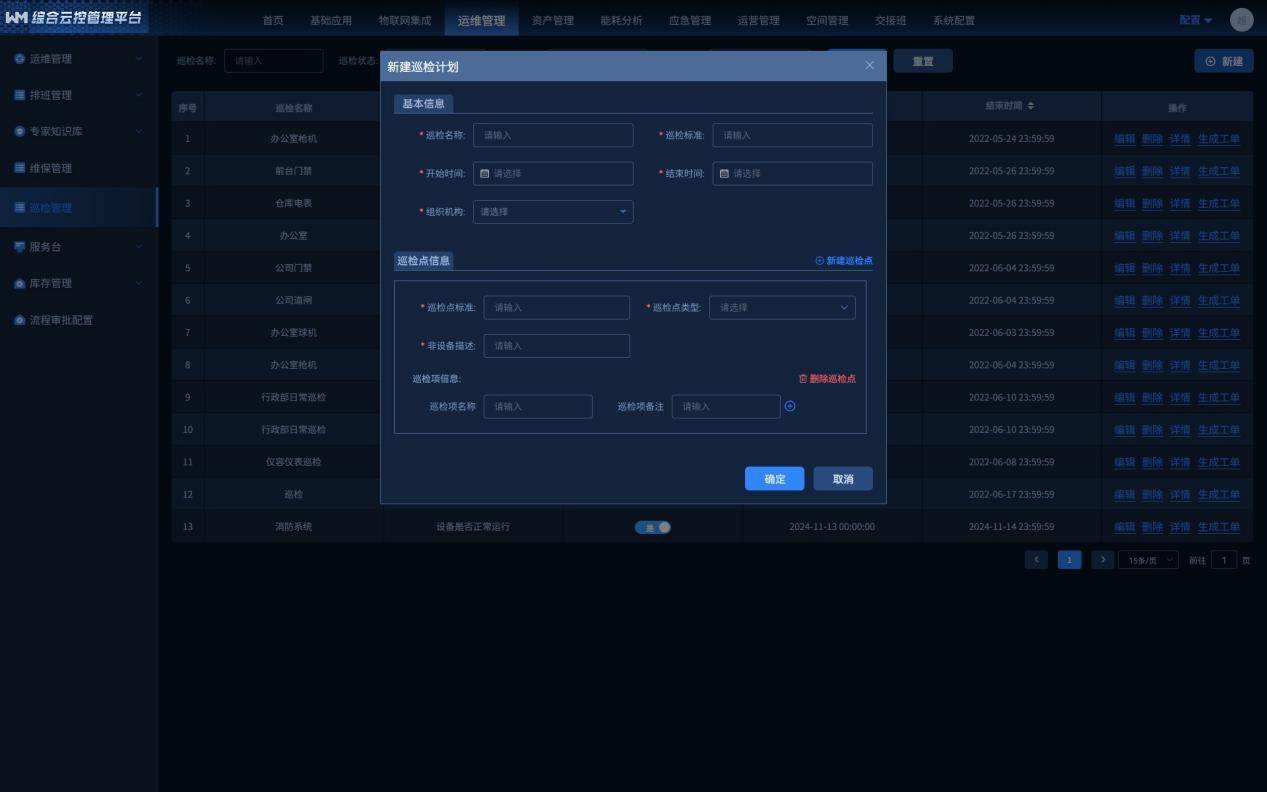Image resolution: width=1267 pixels, height=792 pixels.
Task: Switch to 资产管理 top navigation tab
Action: [552, 20]
